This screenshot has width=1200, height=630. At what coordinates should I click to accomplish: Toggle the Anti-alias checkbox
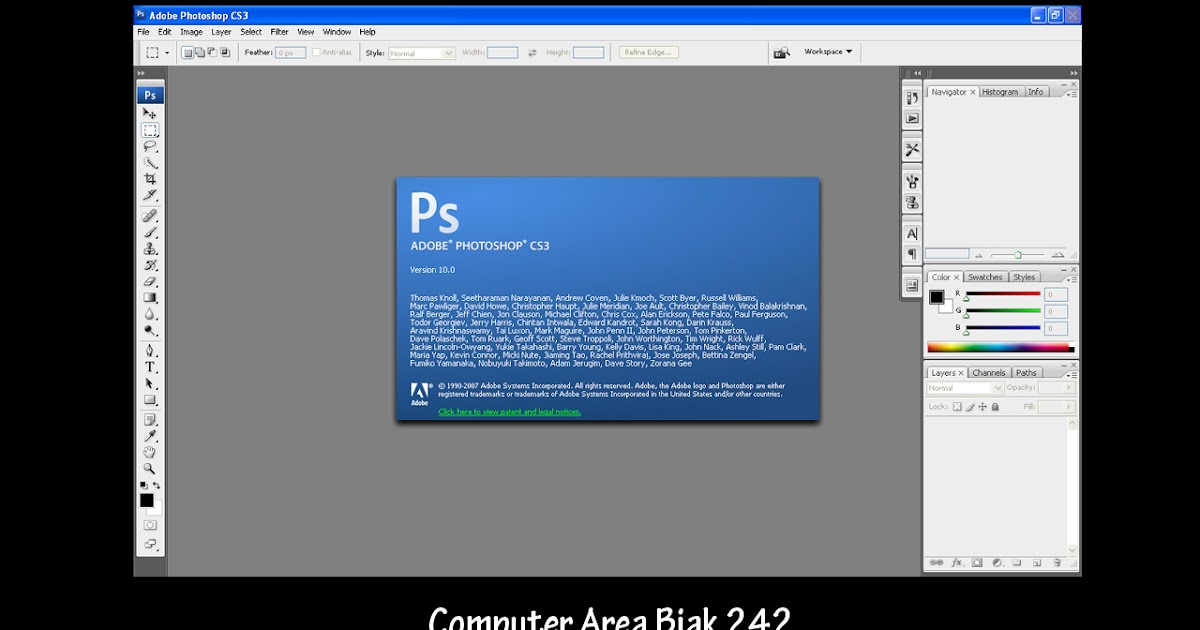(x=316, y=52)
